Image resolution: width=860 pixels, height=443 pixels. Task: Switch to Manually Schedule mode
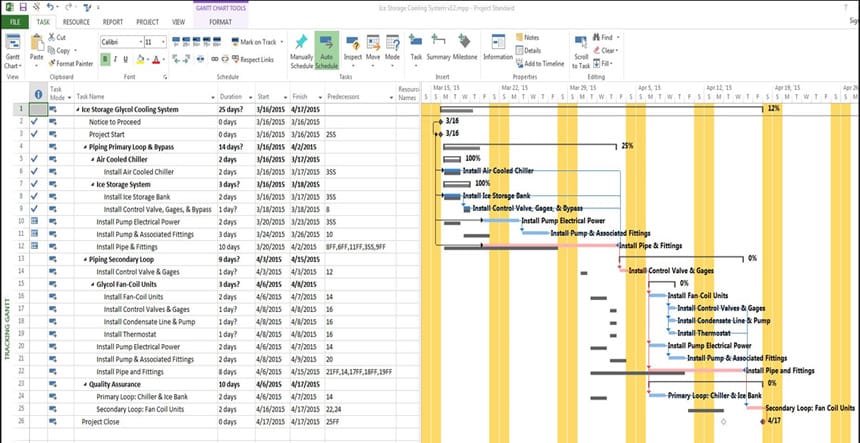(301, 52)
